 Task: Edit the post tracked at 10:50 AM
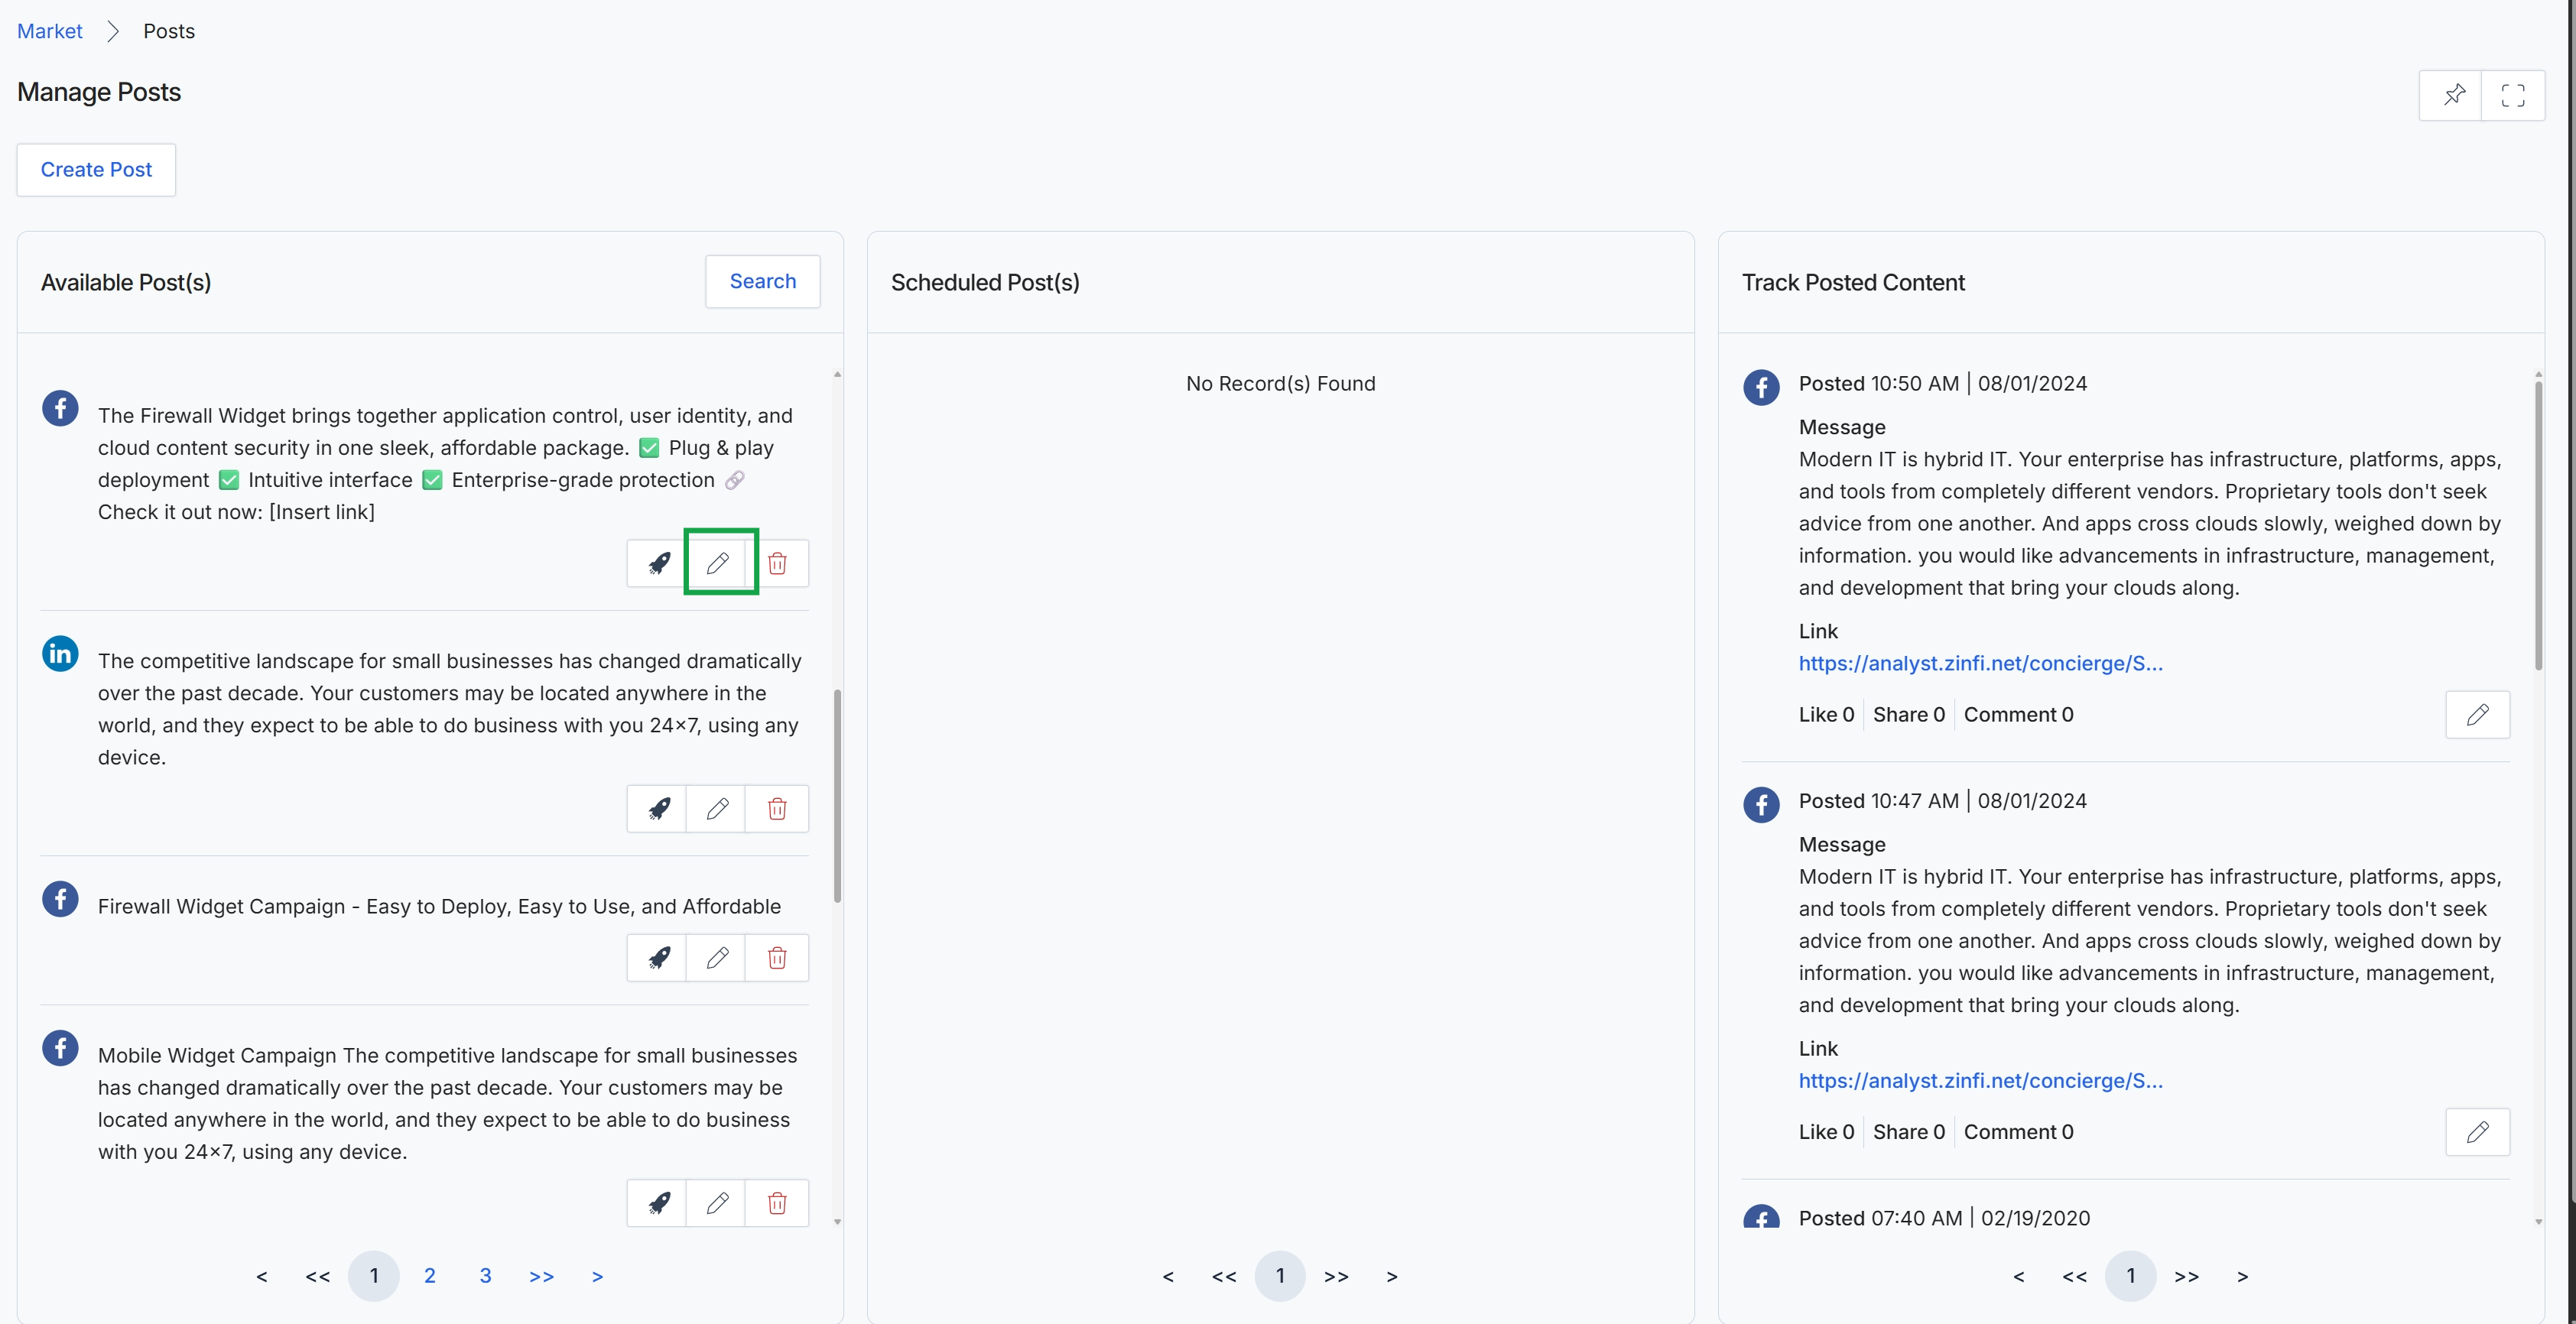(2477, 714)
